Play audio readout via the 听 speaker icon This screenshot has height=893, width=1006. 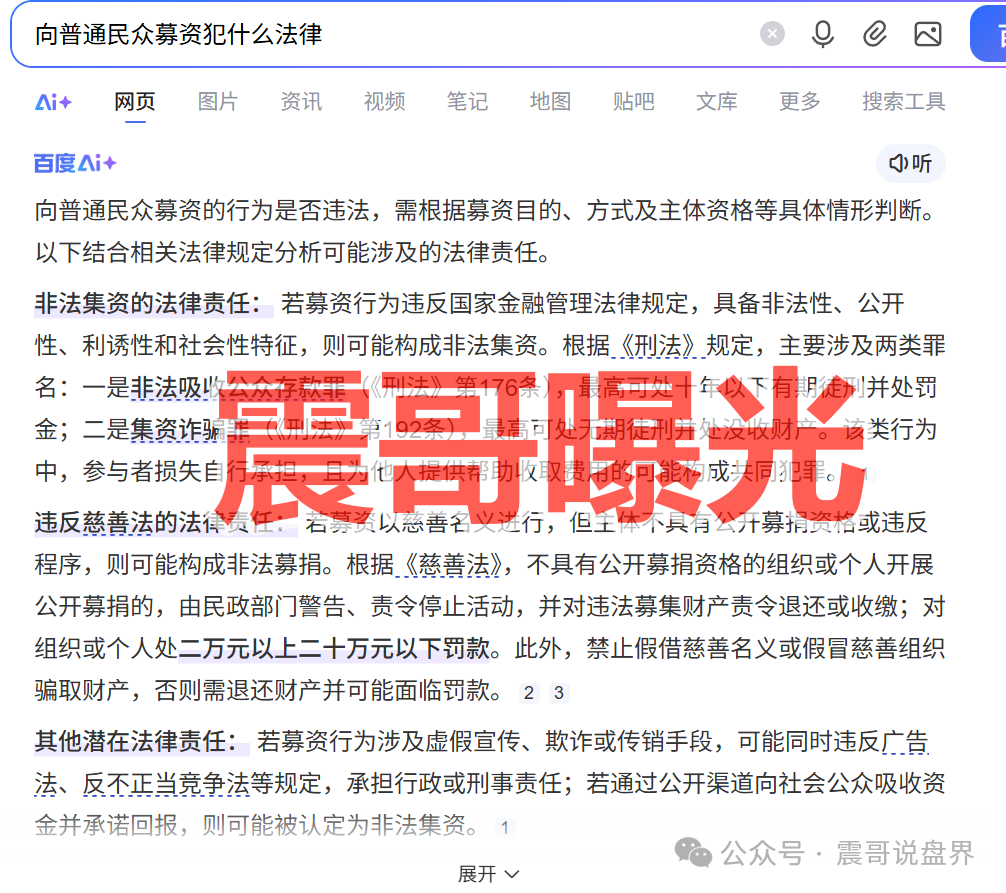pos(910,164)
